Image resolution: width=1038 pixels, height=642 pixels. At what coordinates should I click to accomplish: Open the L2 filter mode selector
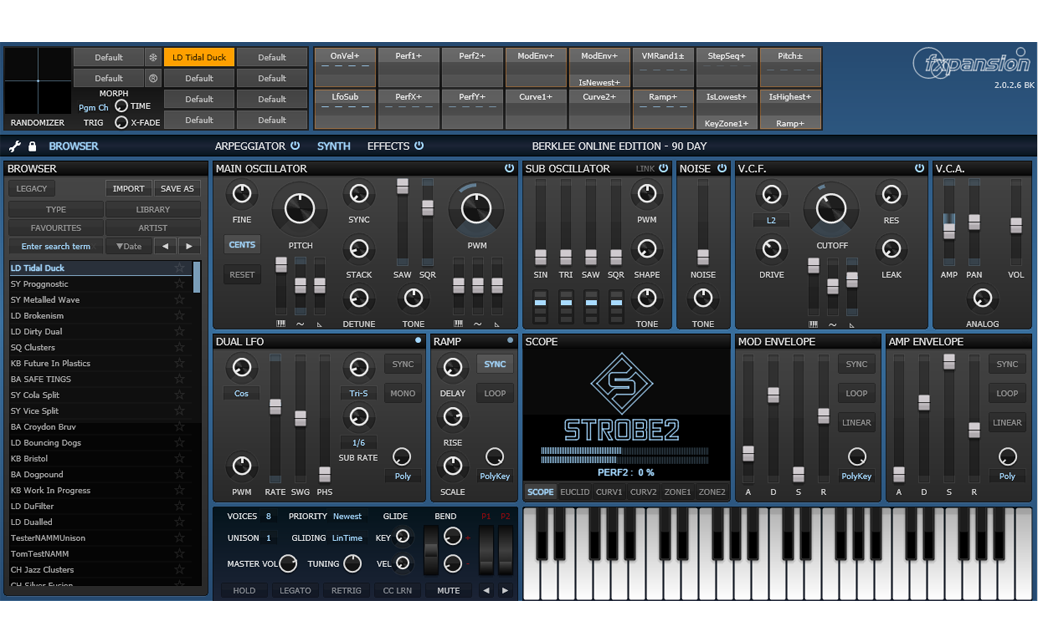click(771, 220)
